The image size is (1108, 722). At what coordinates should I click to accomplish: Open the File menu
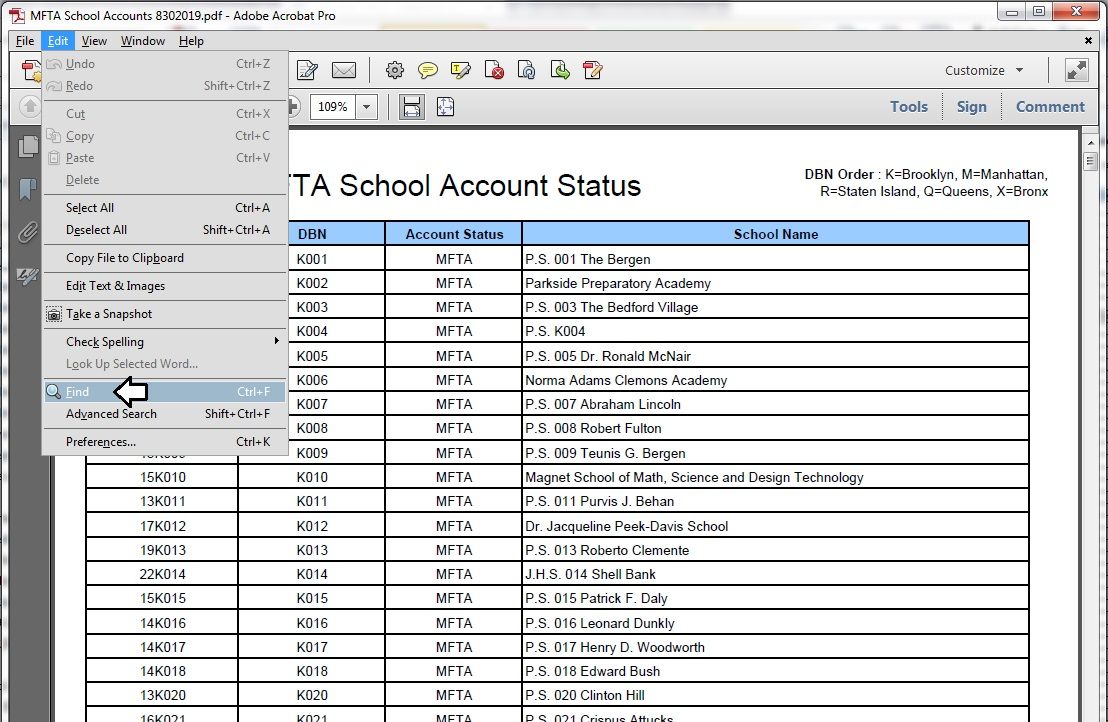[25, 41]
